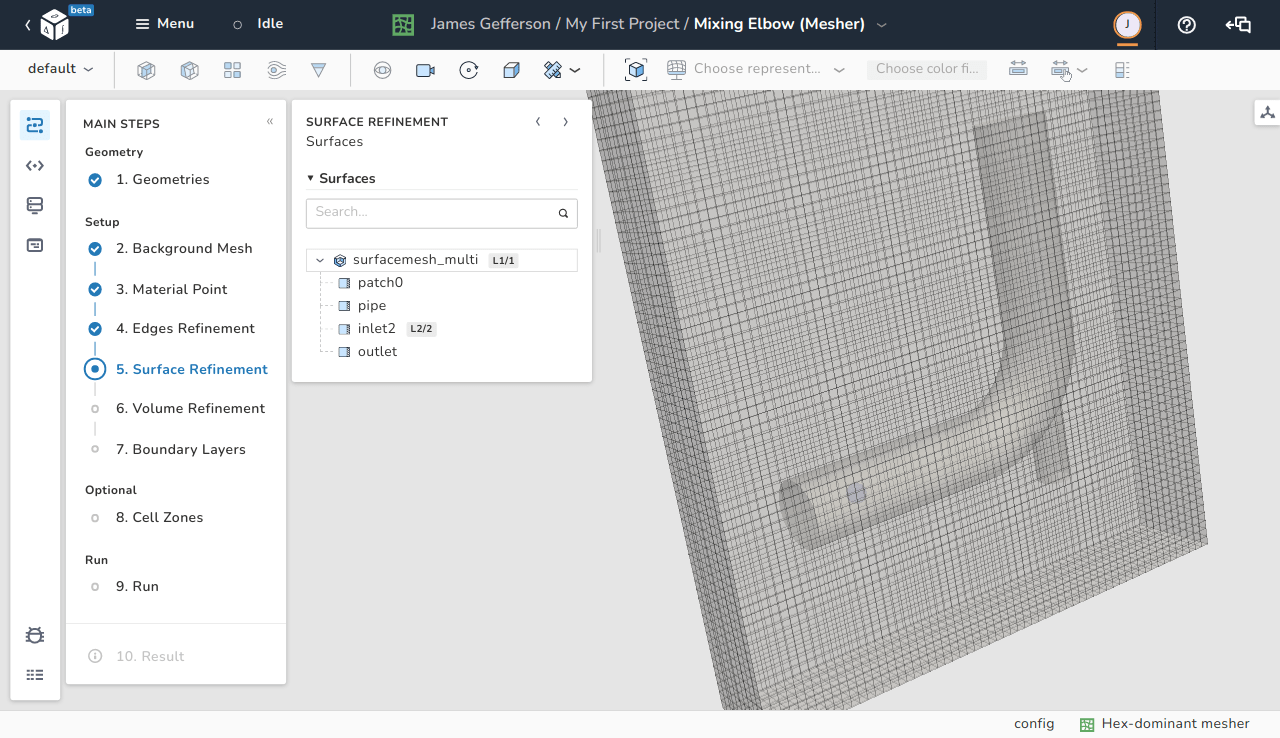Open the Menu hamburger button
The width and height of the screenshot is (1280, 738).
click(x=165, y=24)
